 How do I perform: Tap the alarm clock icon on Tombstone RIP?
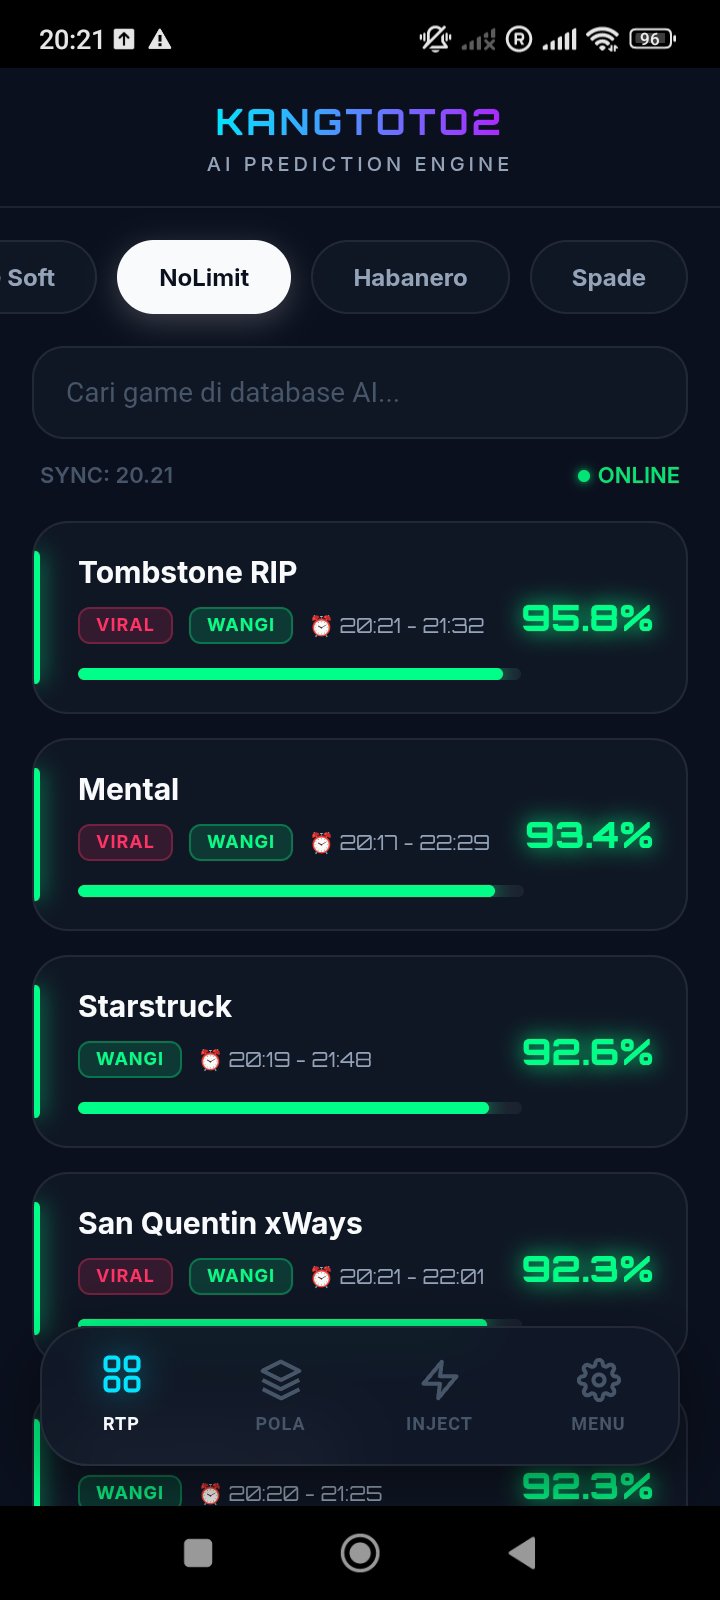pos(321,626)
